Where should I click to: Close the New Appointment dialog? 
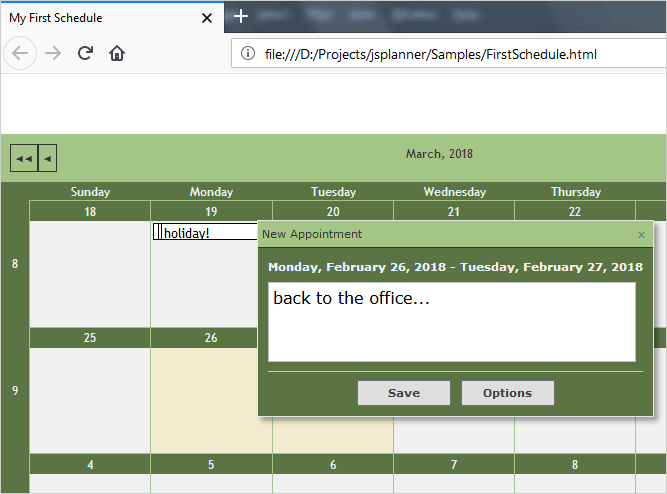pos(641,235)
